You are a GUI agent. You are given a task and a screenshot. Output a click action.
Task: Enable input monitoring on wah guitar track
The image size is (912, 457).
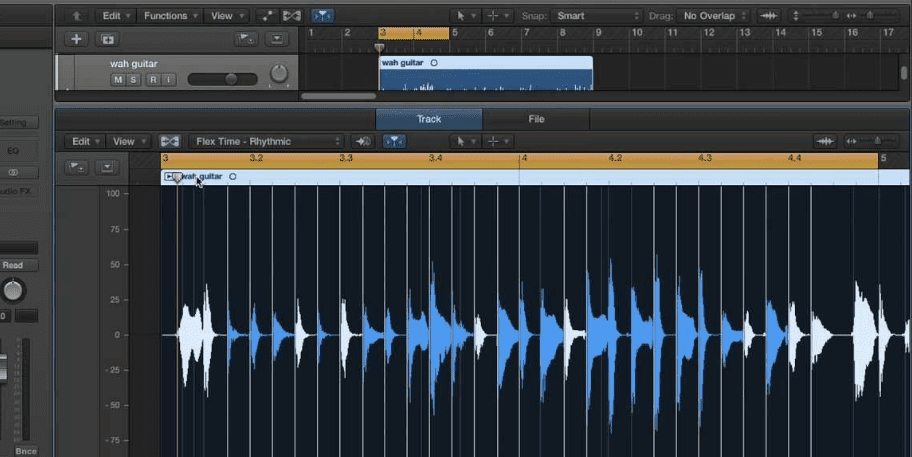pyautogui.click(x=169, y=80)
